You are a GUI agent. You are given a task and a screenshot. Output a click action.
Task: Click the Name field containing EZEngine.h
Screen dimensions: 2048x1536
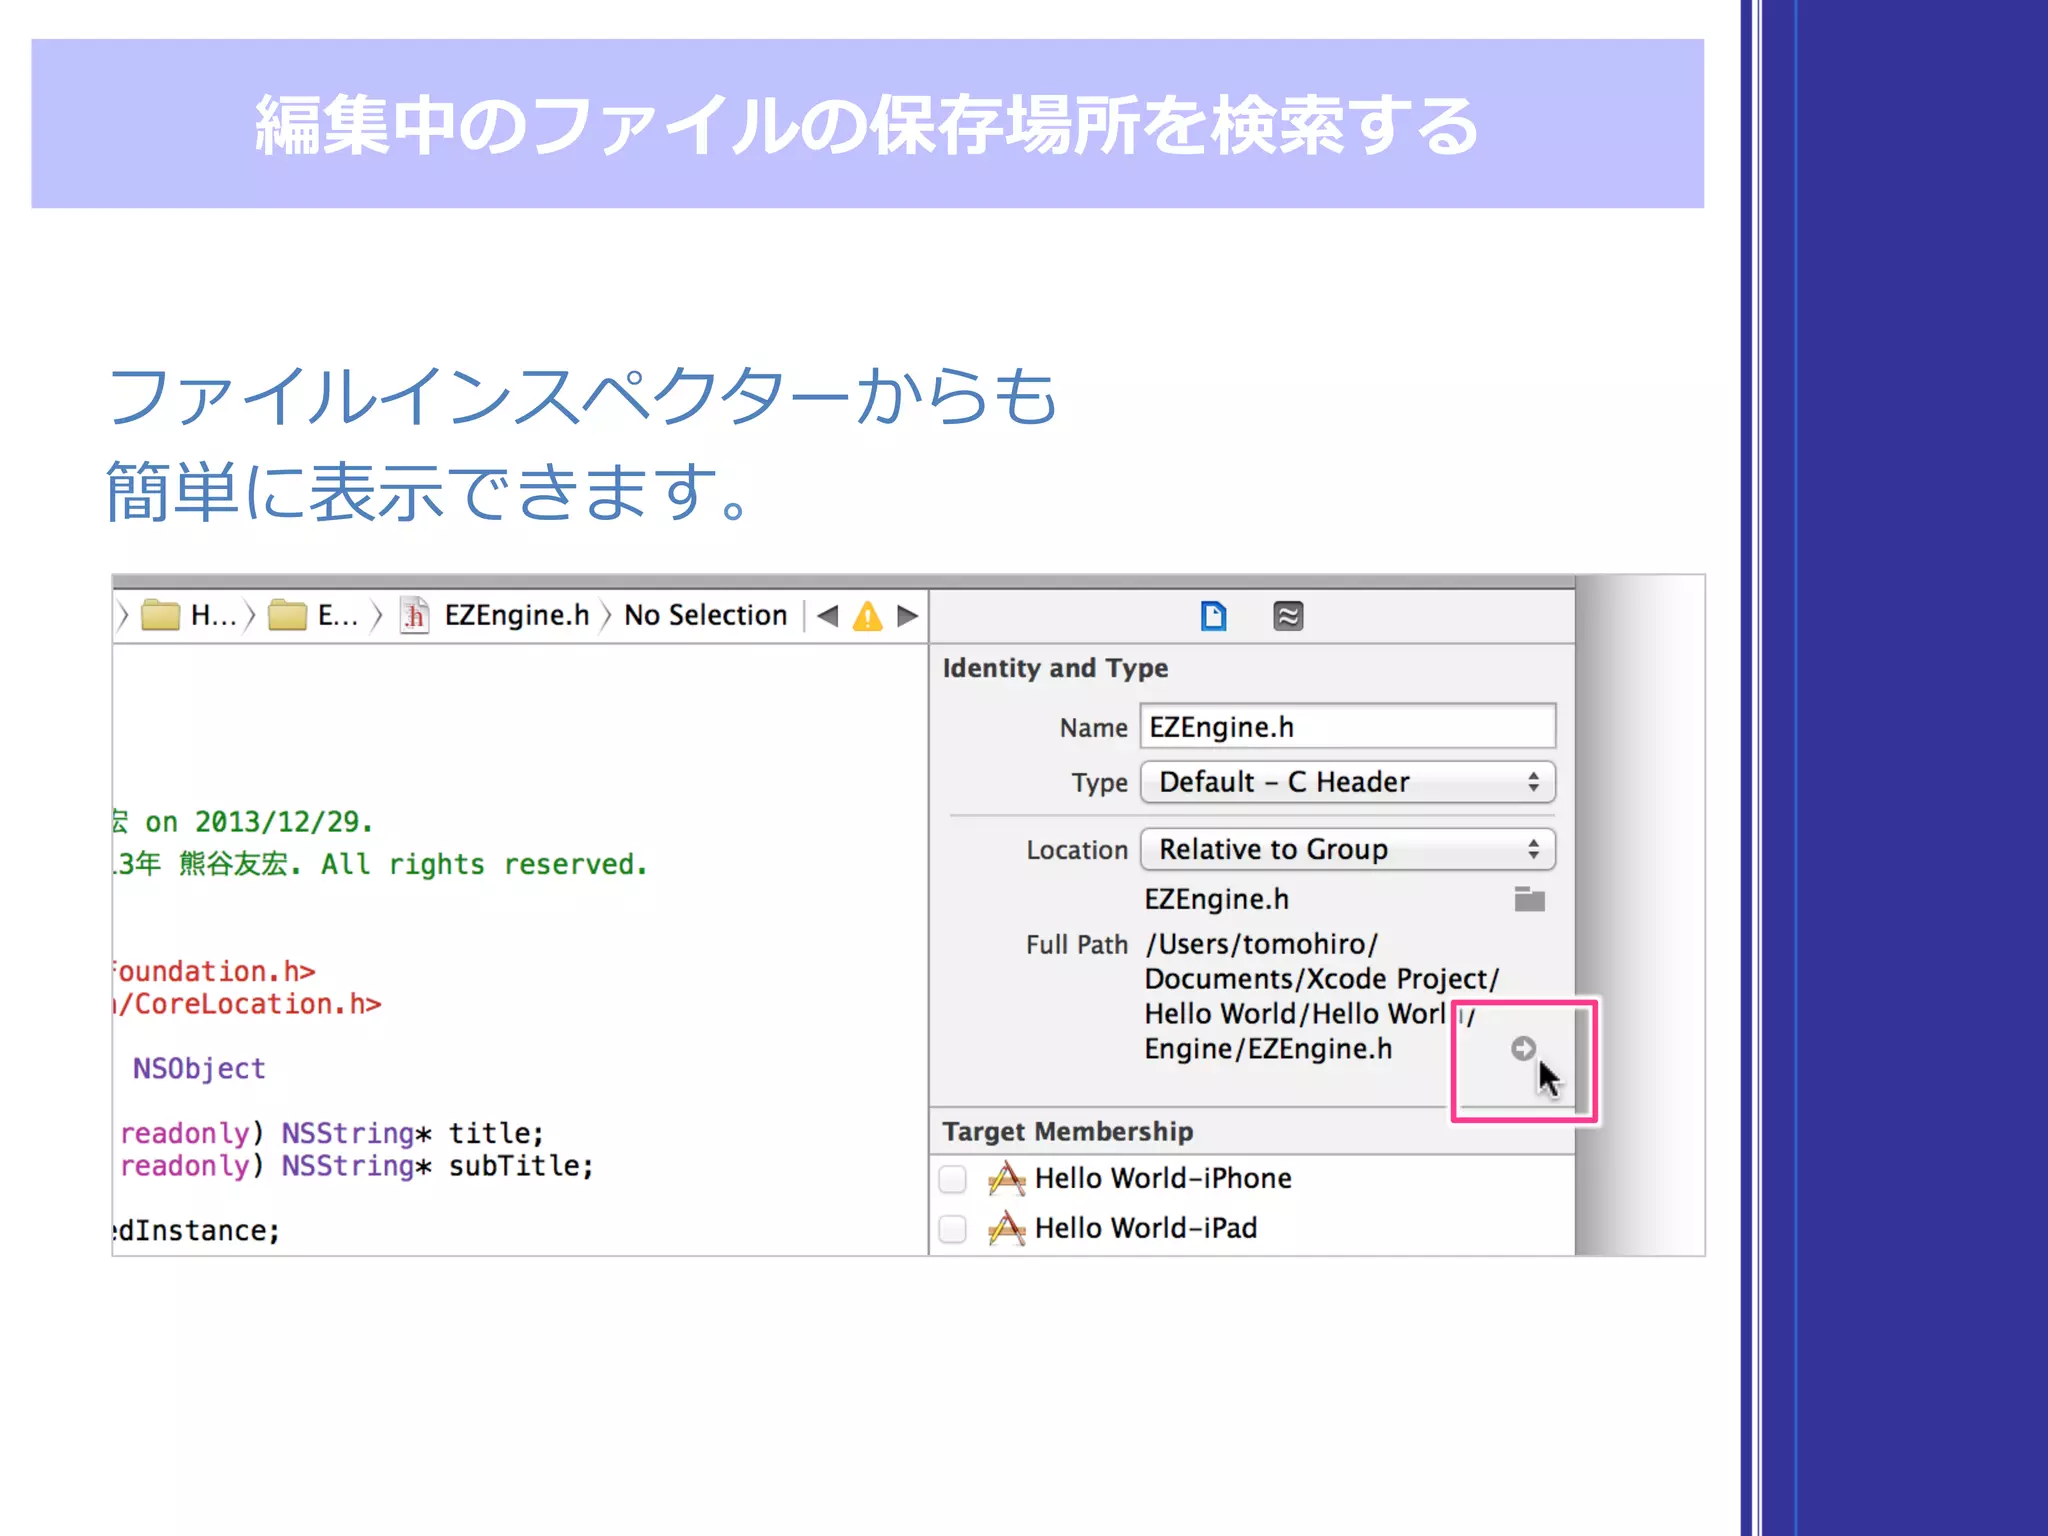click(x=1347, y=726)
